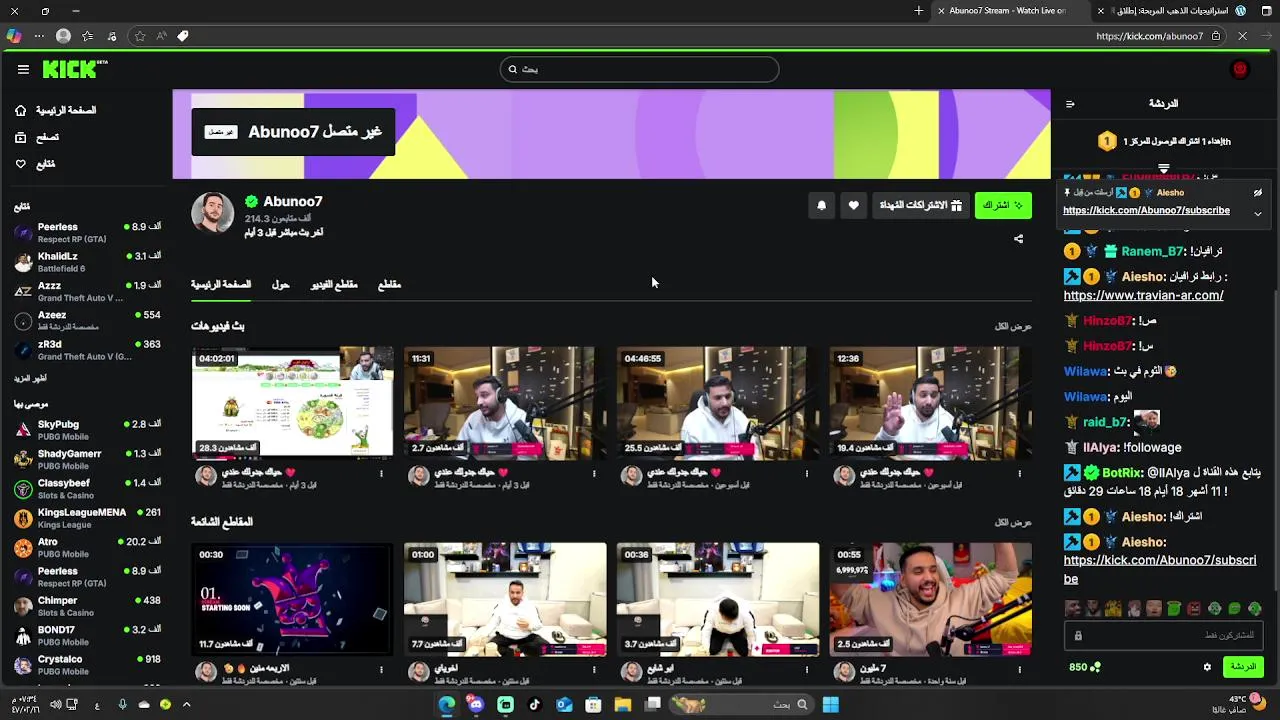Open the Home sidebar item (الصفحة الرئيسية)

pos(56,110)
